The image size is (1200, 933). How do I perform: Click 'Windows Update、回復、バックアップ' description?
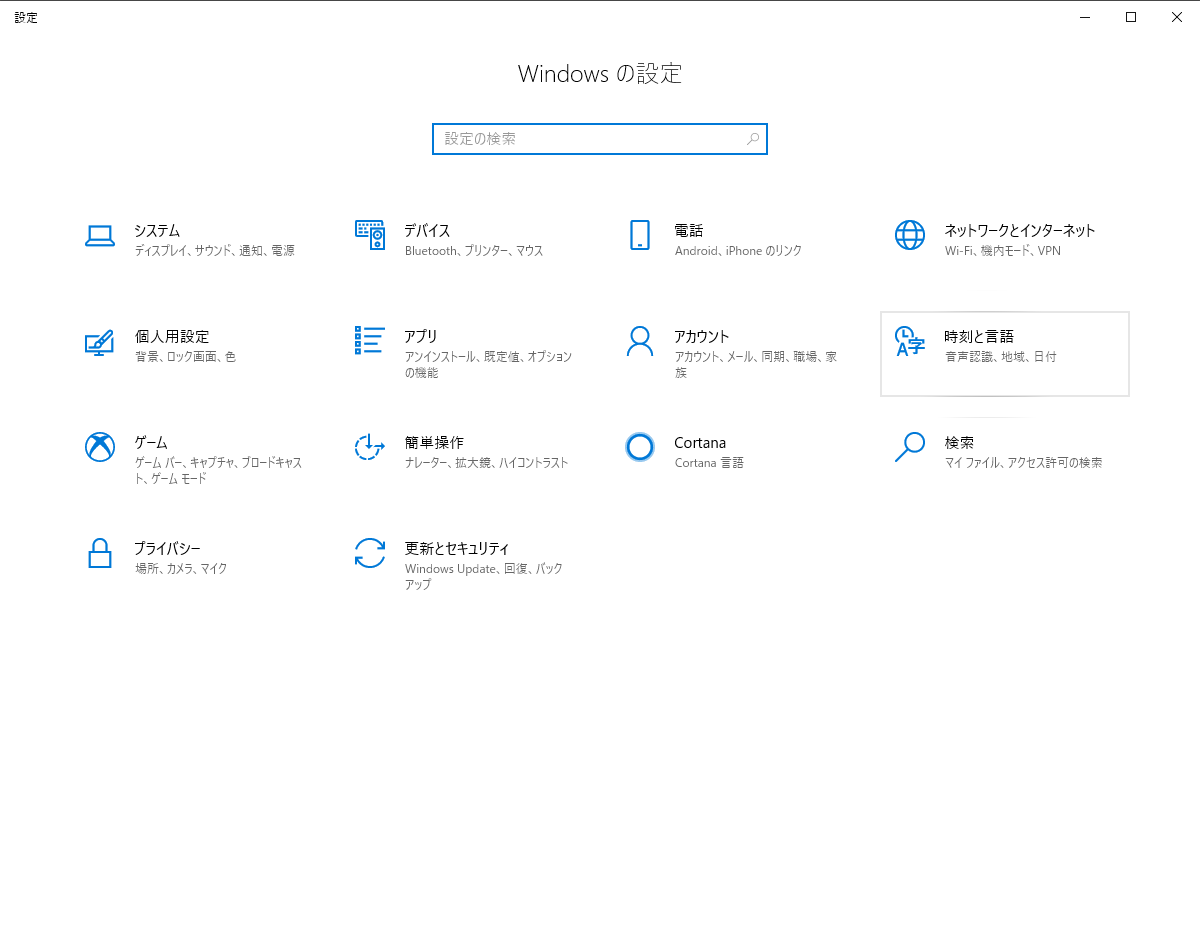(484, 577)
